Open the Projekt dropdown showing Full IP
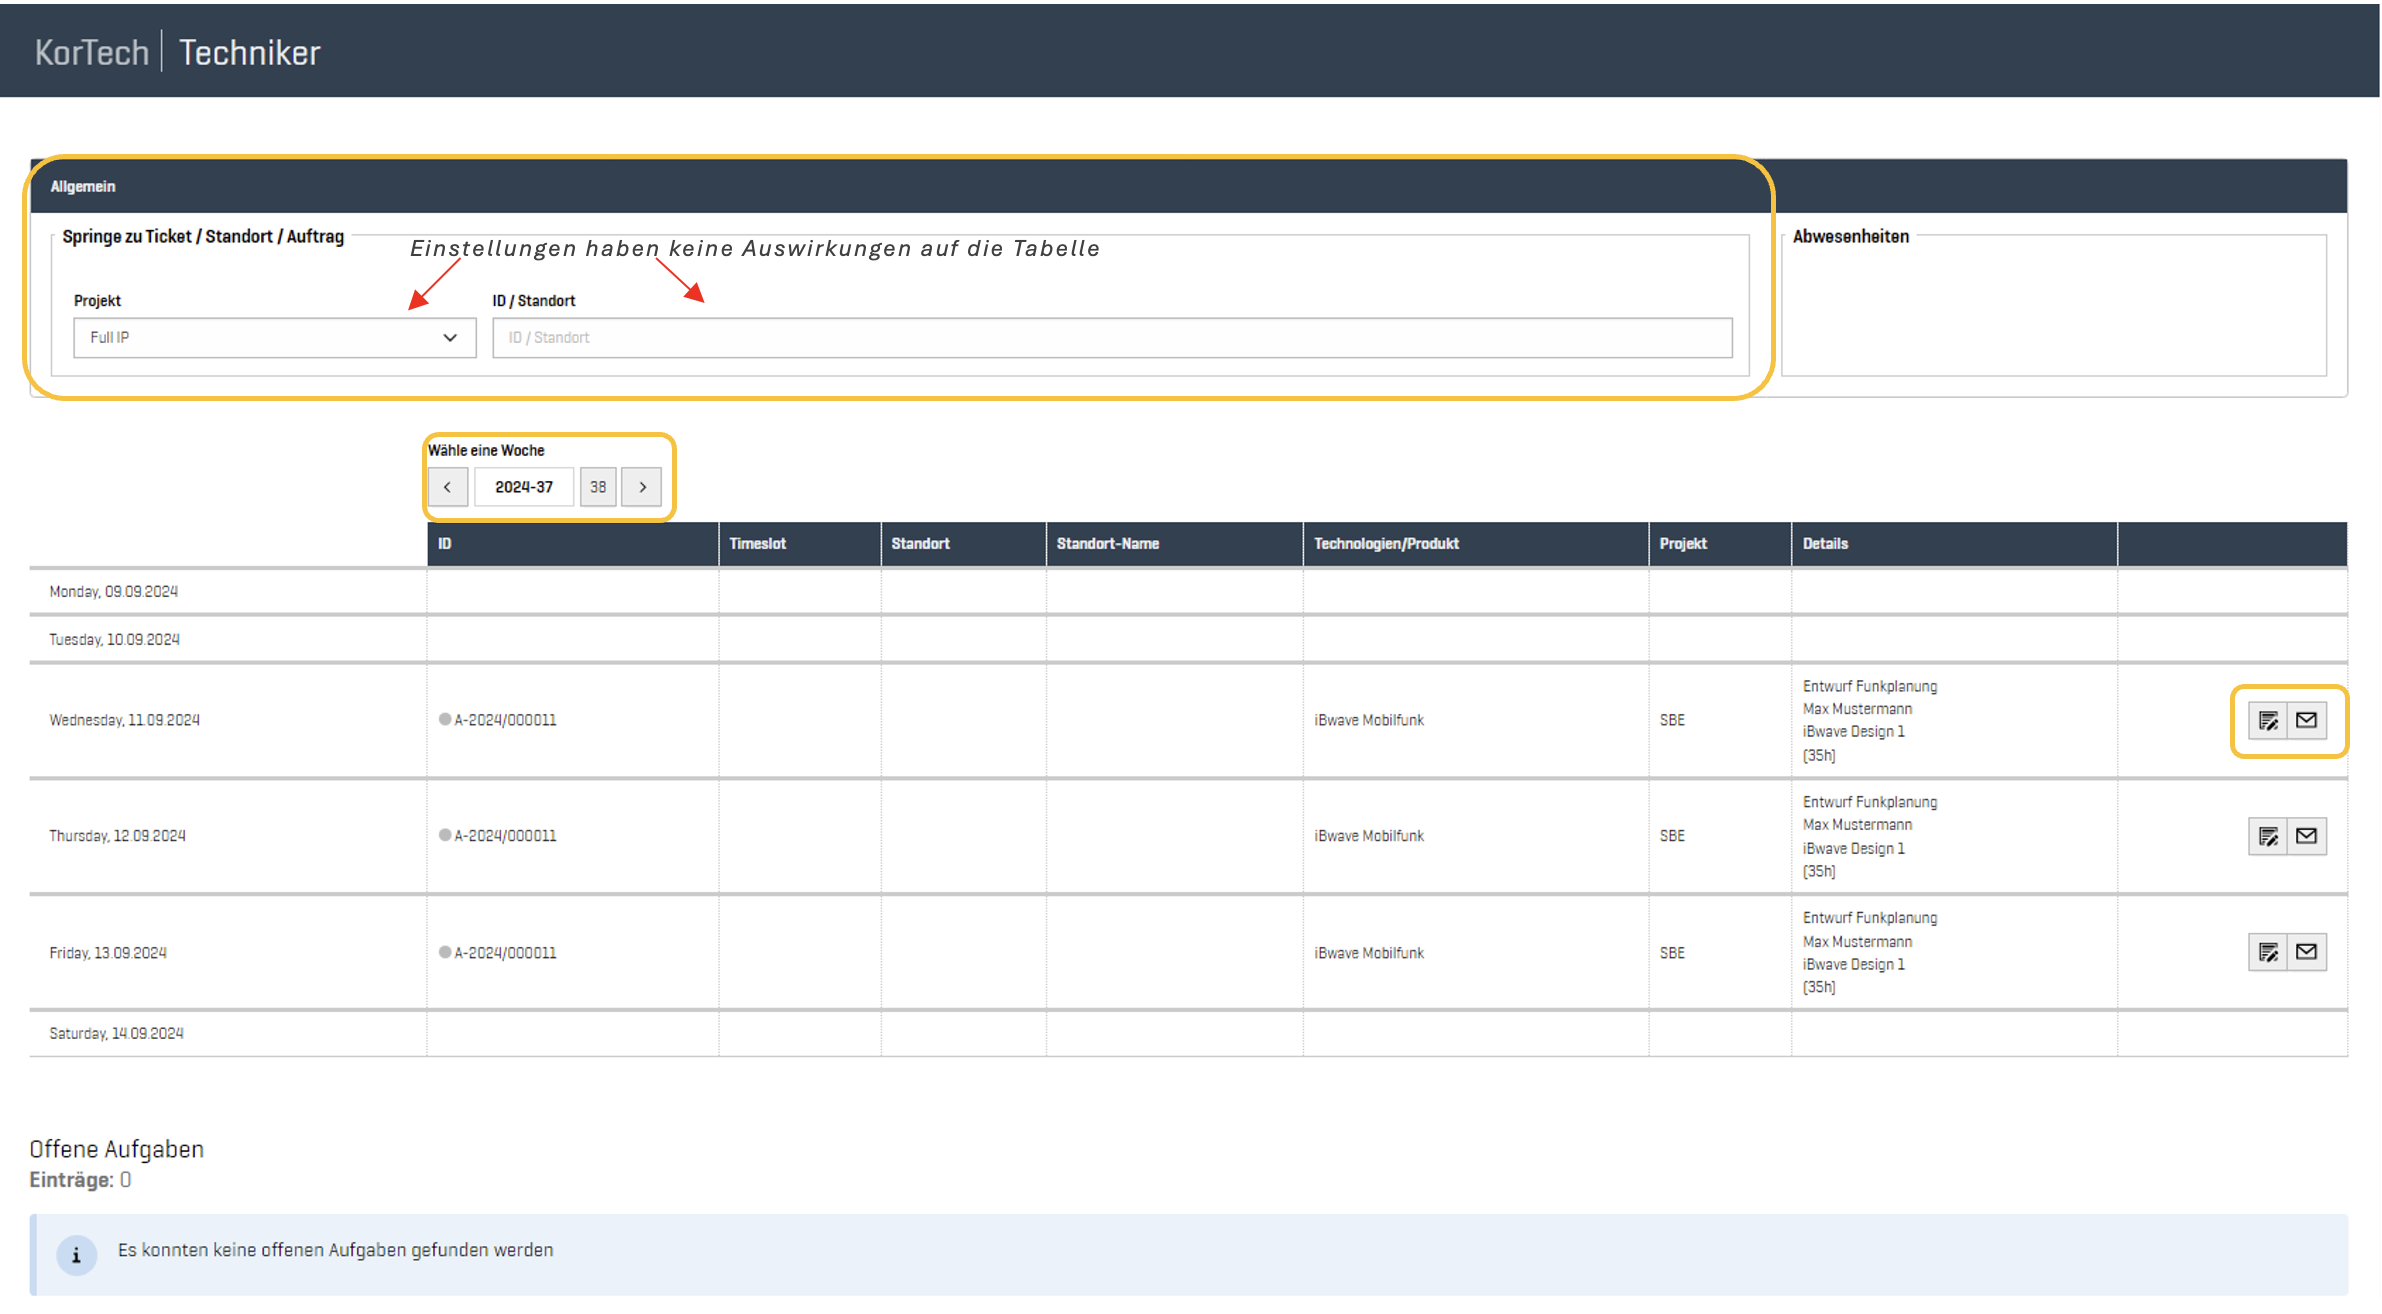The width and height of the screenshot is (2382, 1314). (274, 338)
